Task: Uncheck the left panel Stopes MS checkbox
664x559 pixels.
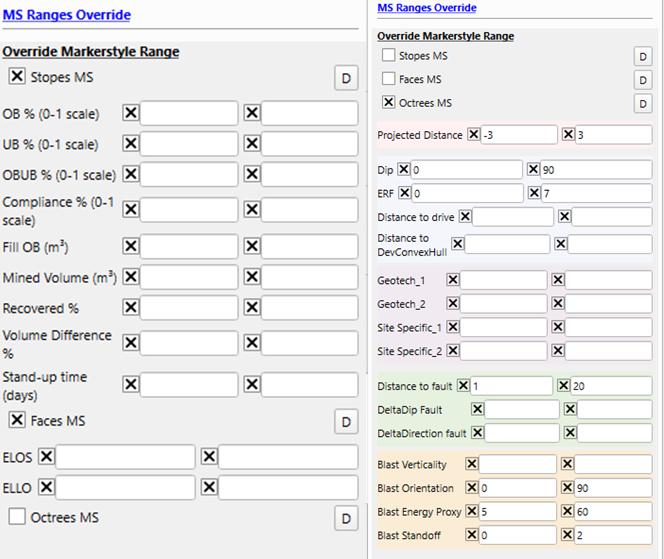Action: (x=17, y=76)
